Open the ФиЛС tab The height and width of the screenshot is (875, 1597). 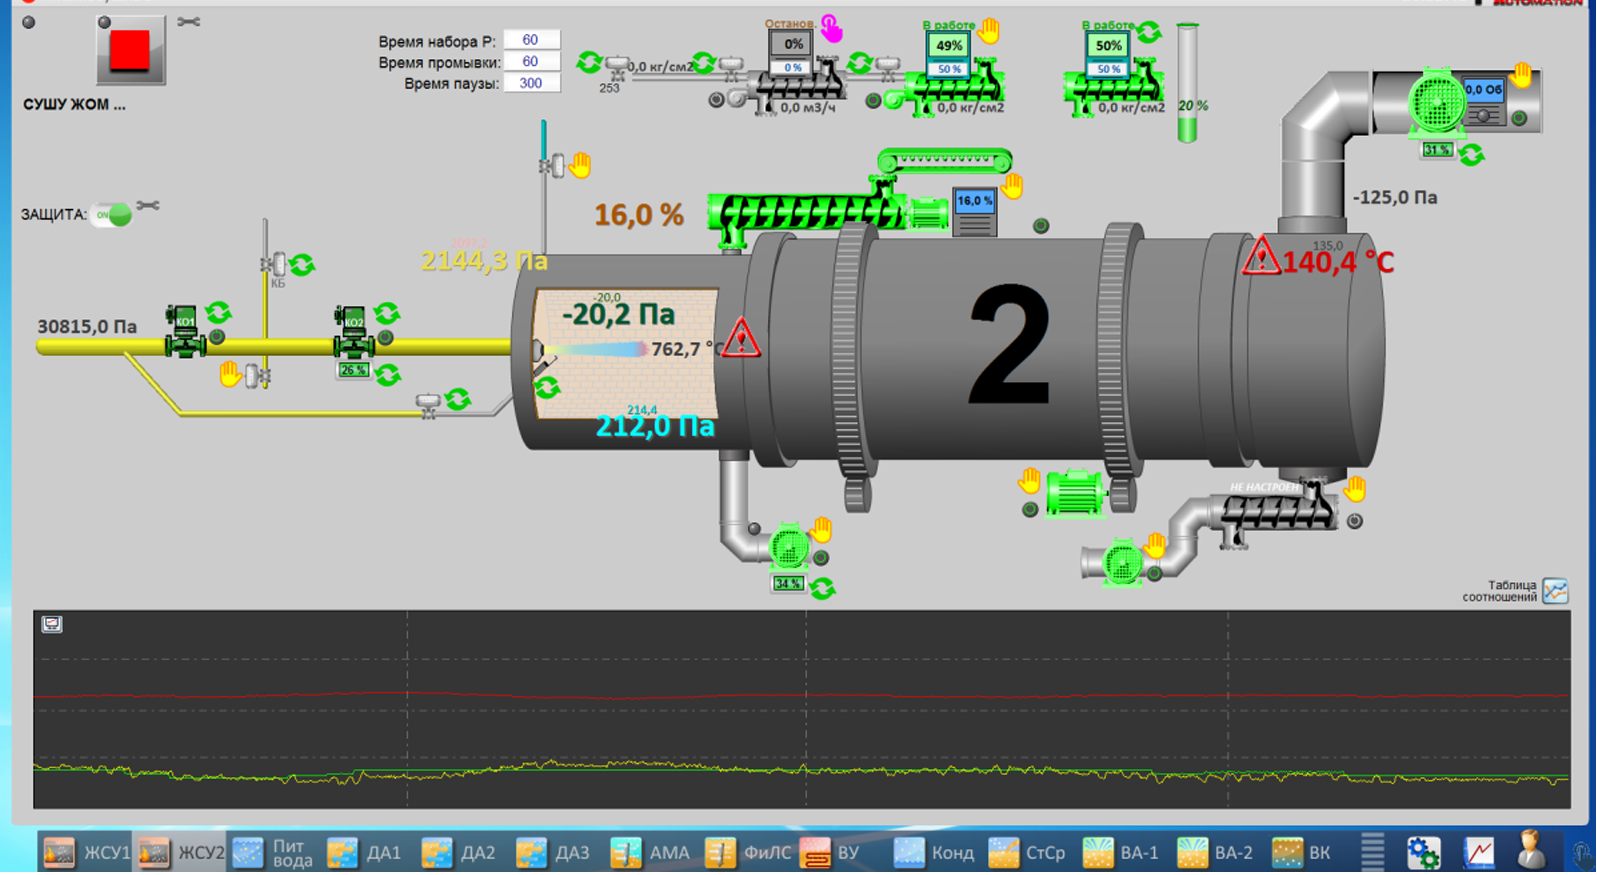747,853
